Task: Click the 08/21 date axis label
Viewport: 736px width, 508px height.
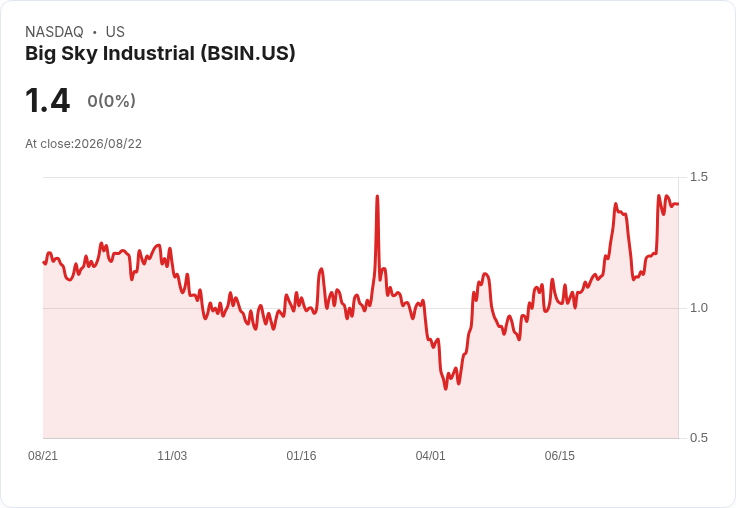Action: coord(43,456)
